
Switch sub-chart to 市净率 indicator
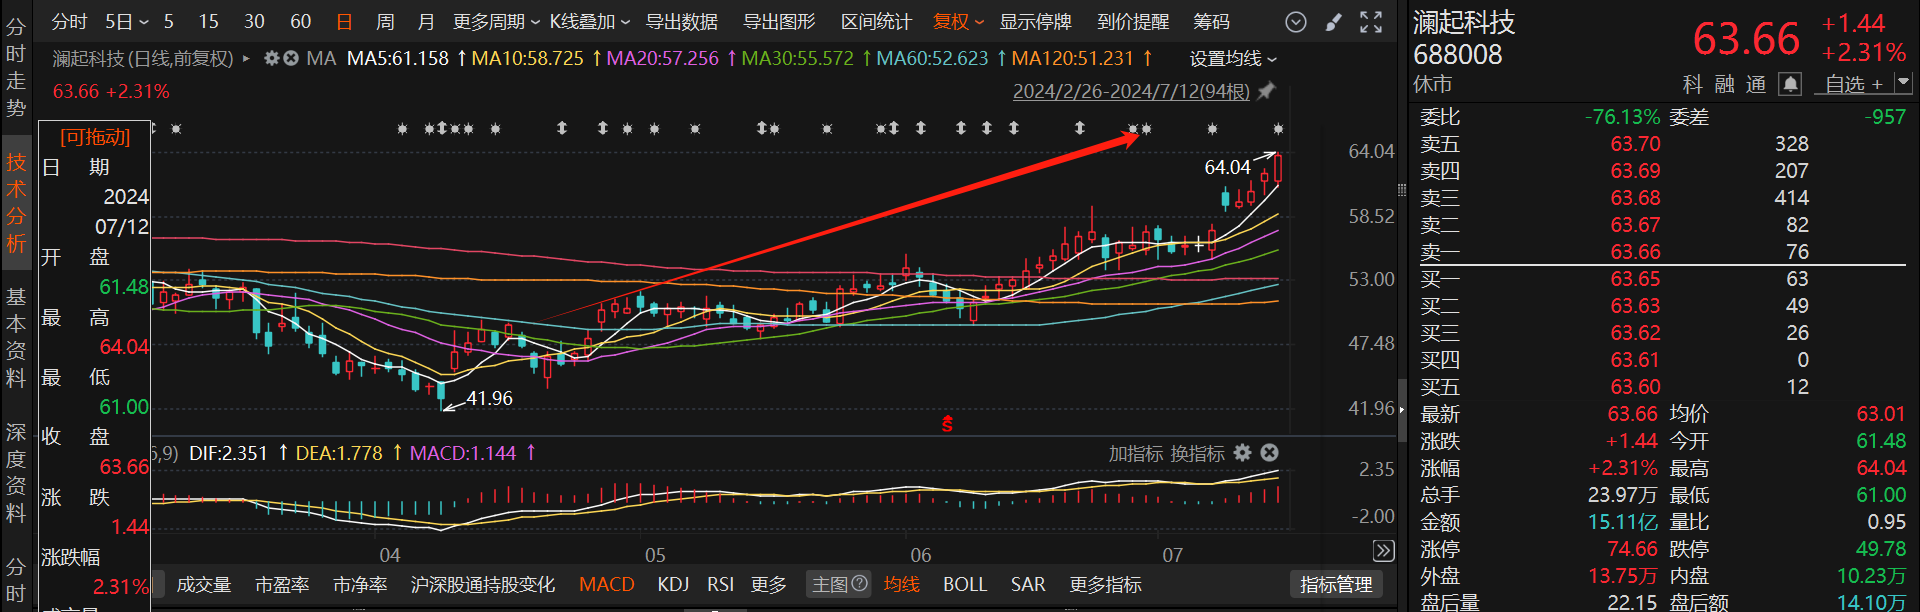click(360, 584)
